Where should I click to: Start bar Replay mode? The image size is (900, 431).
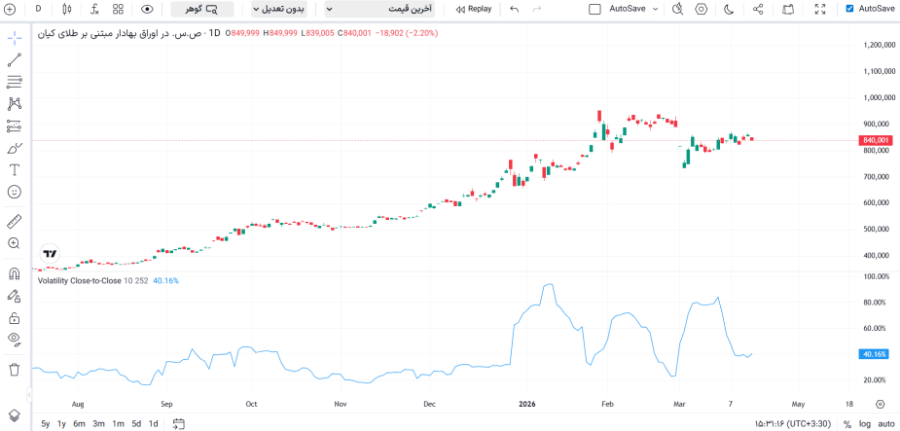coord(474,9)
